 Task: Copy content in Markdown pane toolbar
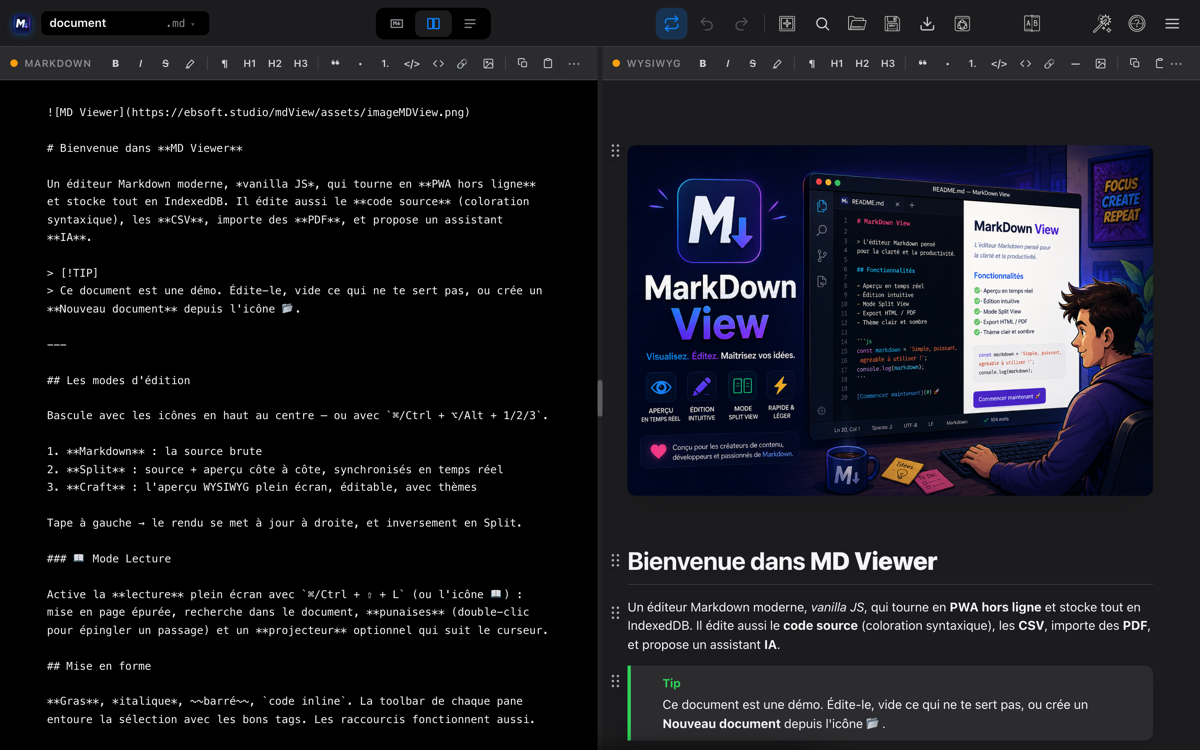pos(522,64)
